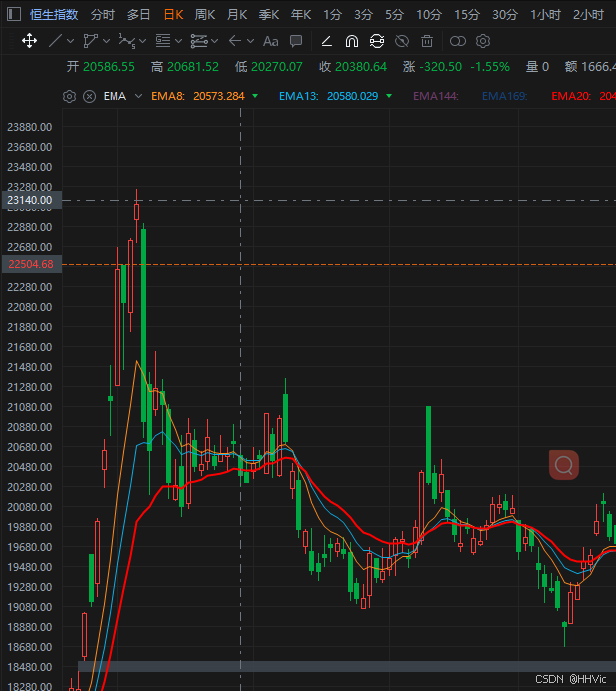Image resolution: width=616 pixels, height=691 pixels.
Task: Open drawing toolbar settings gear
Action: pyautogui.click(x=483, y=41)
